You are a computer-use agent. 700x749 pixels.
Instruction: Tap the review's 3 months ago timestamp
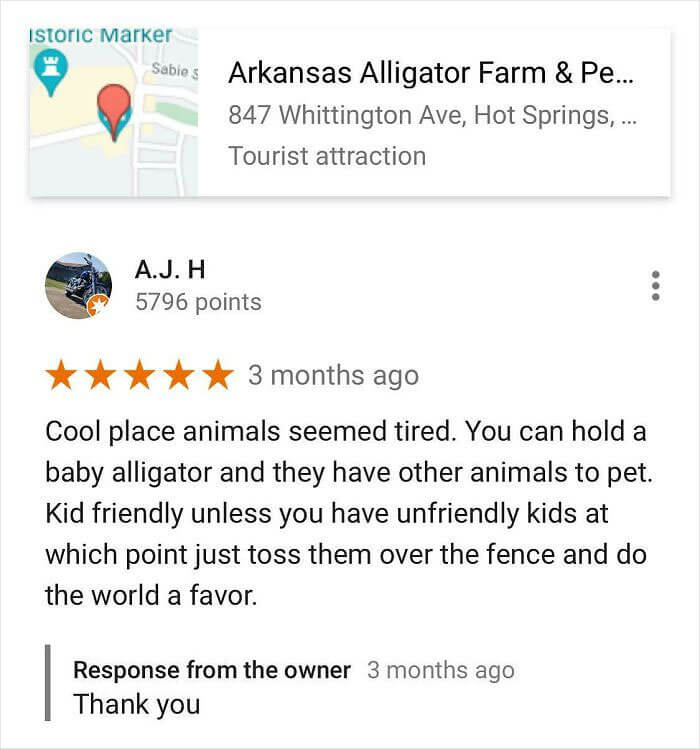coord(334,375)
